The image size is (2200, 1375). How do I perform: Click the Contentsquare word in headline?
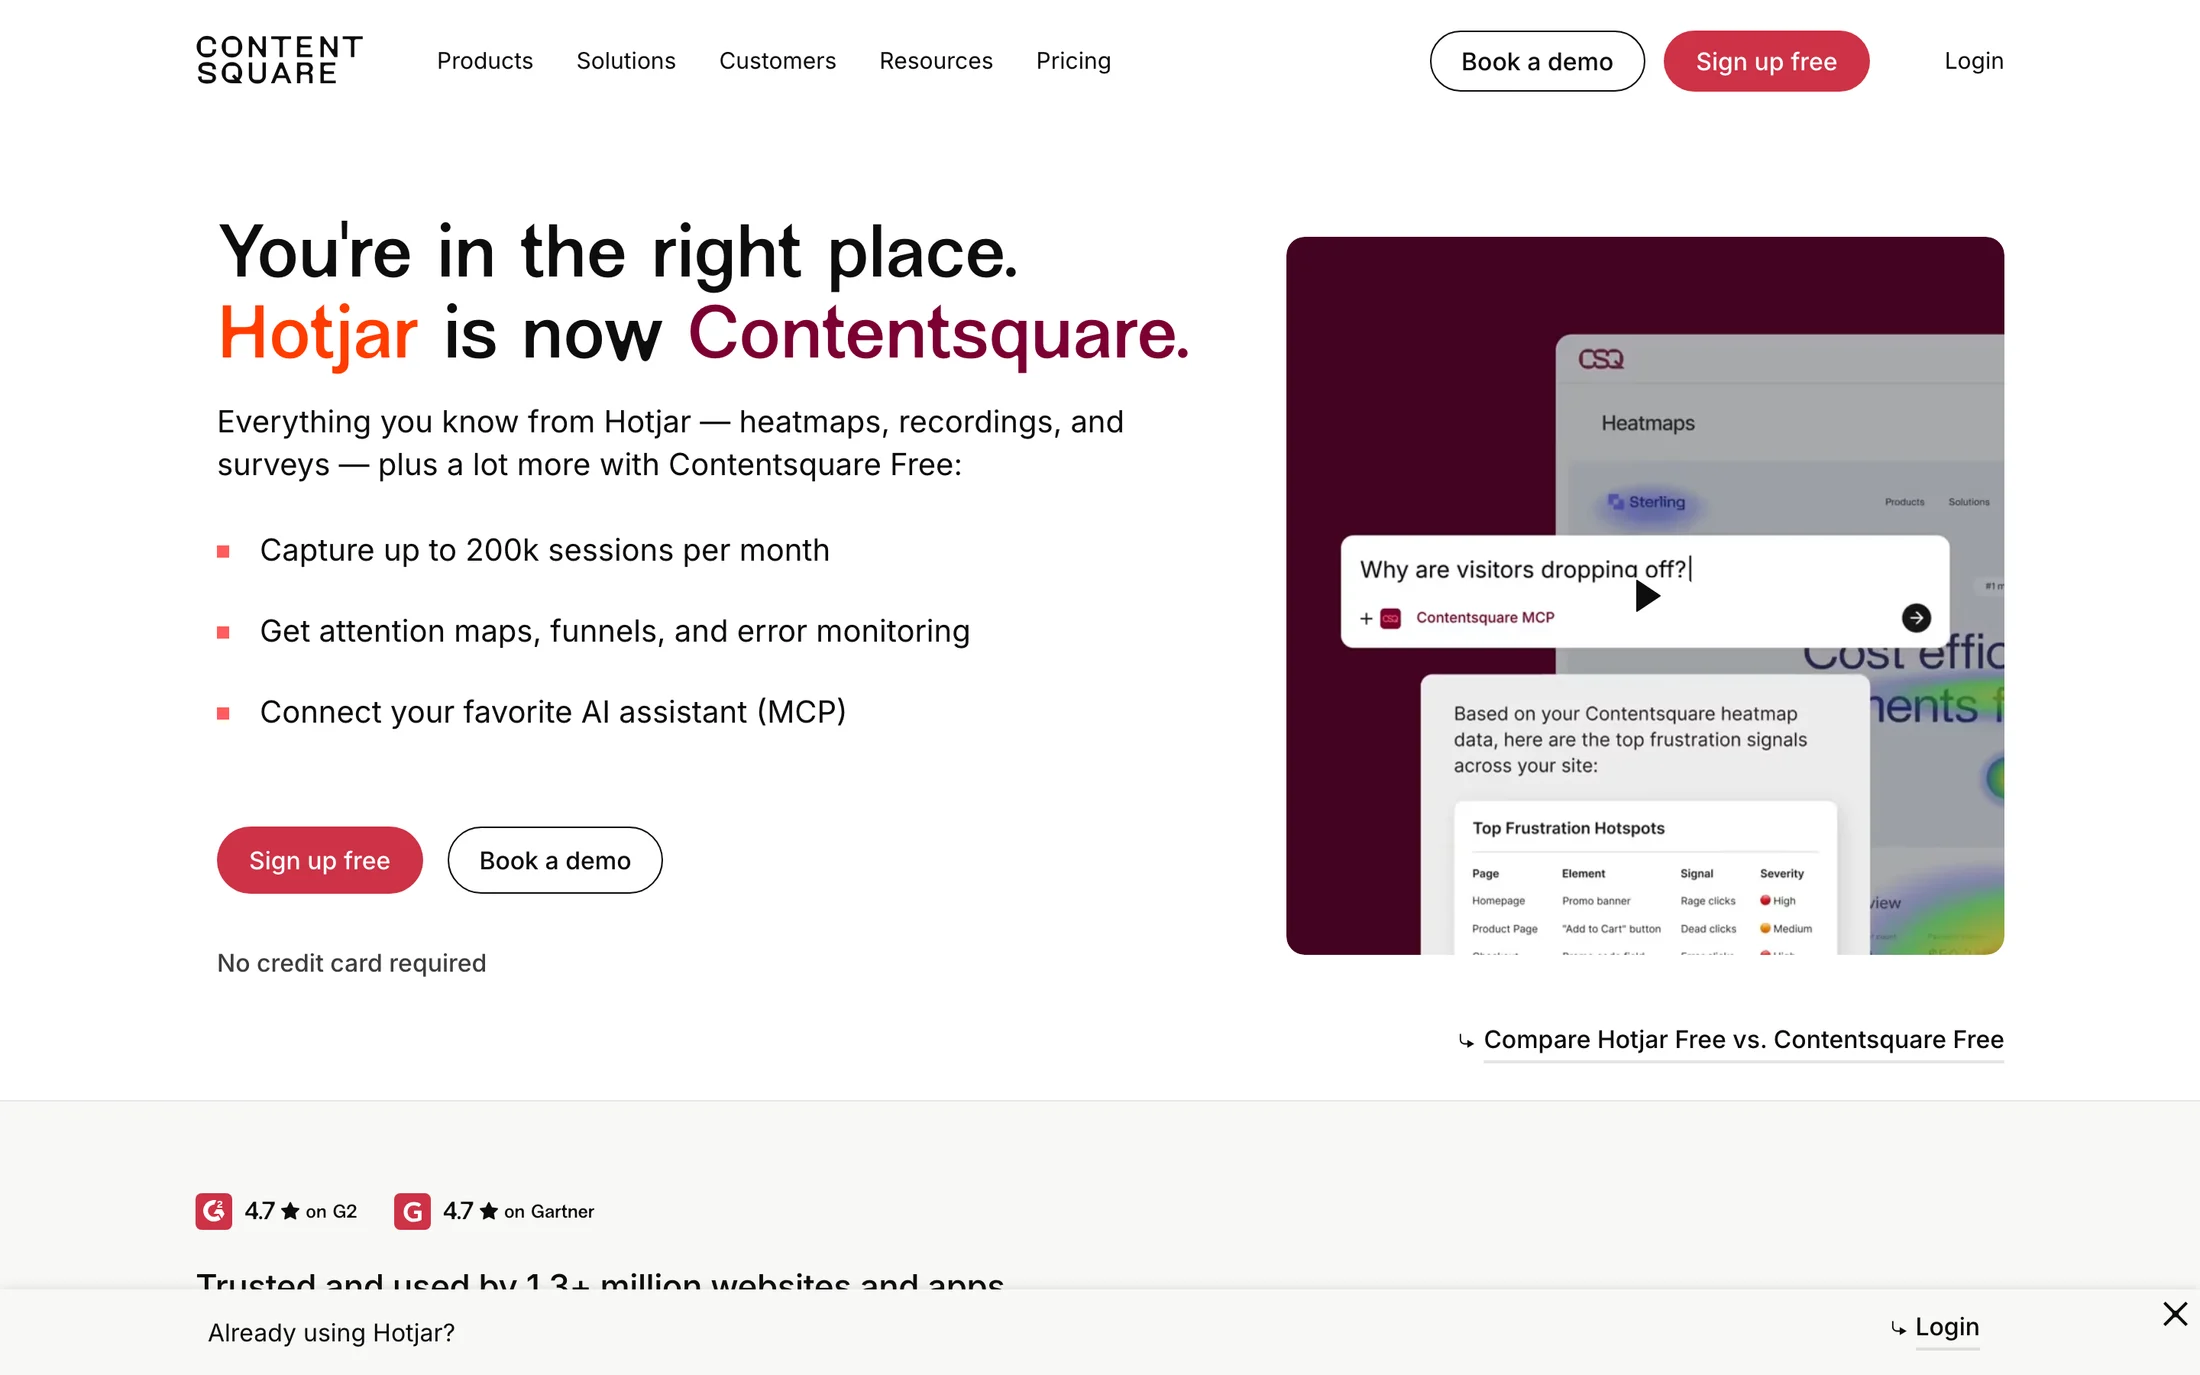939,333
